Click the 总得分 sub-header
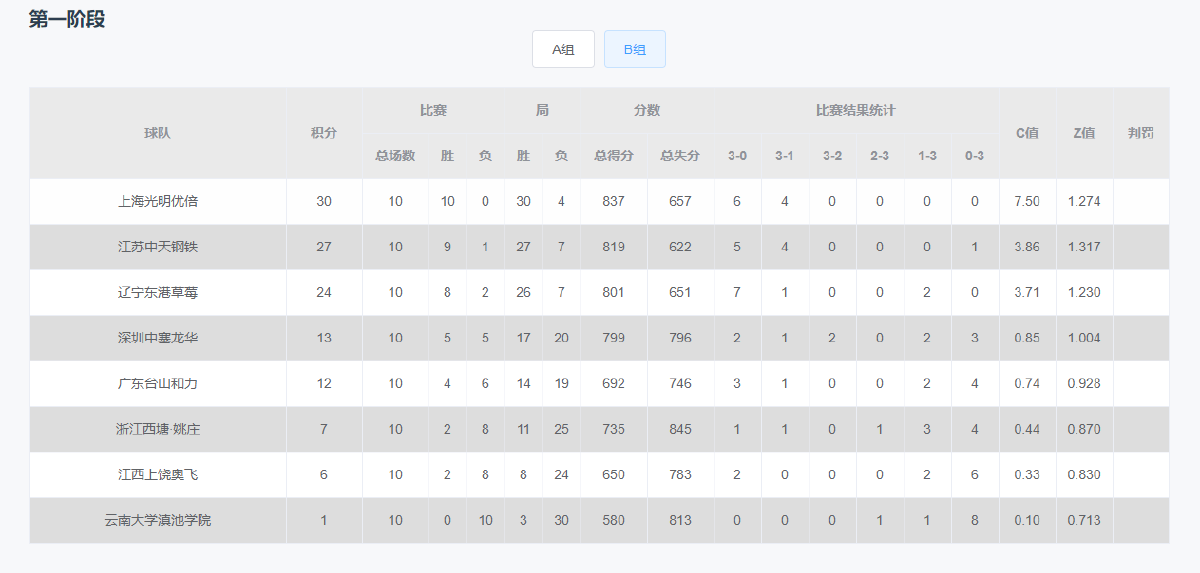The image size is (1200, 573). pos(614,156)
